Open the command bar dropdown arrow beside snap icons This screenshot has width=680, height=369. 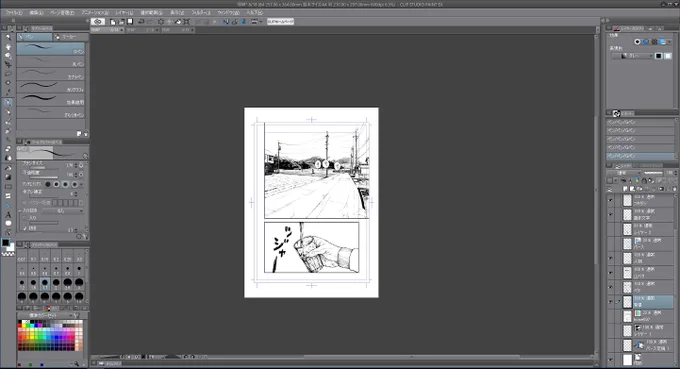(261, 22)
